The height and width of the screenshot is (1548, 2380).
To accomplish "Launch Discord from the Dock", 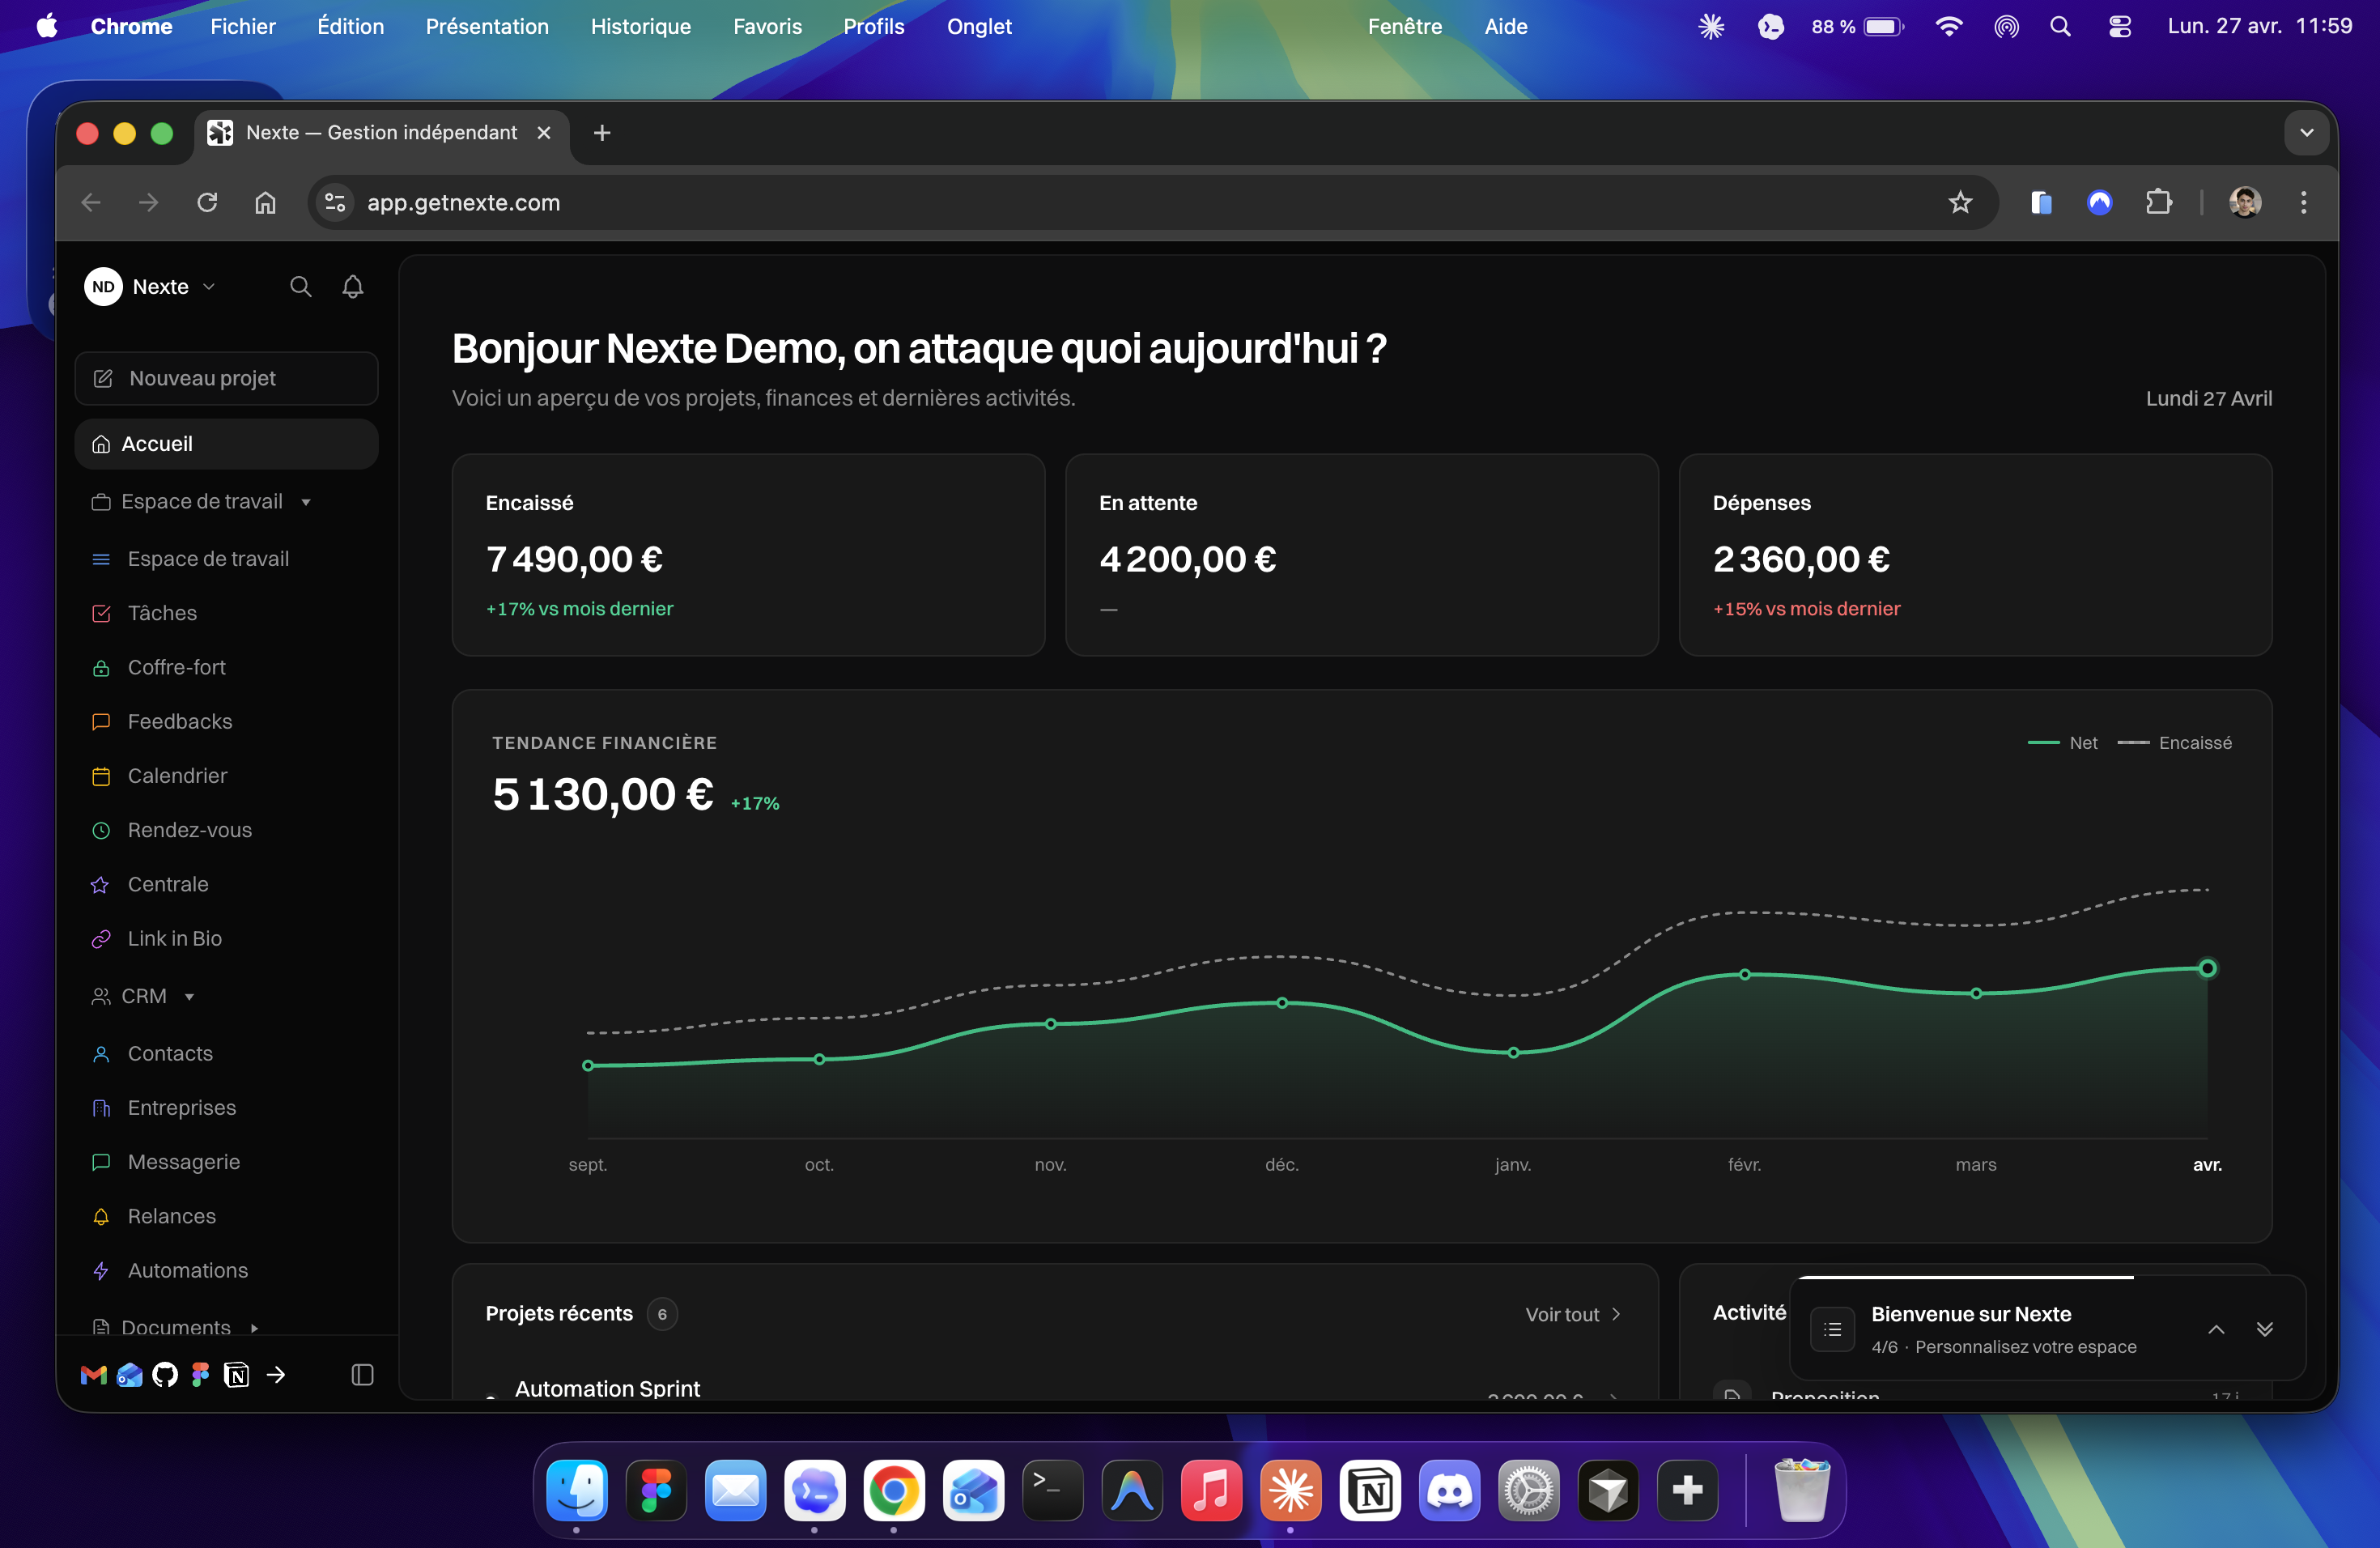I will 1450,1490.
